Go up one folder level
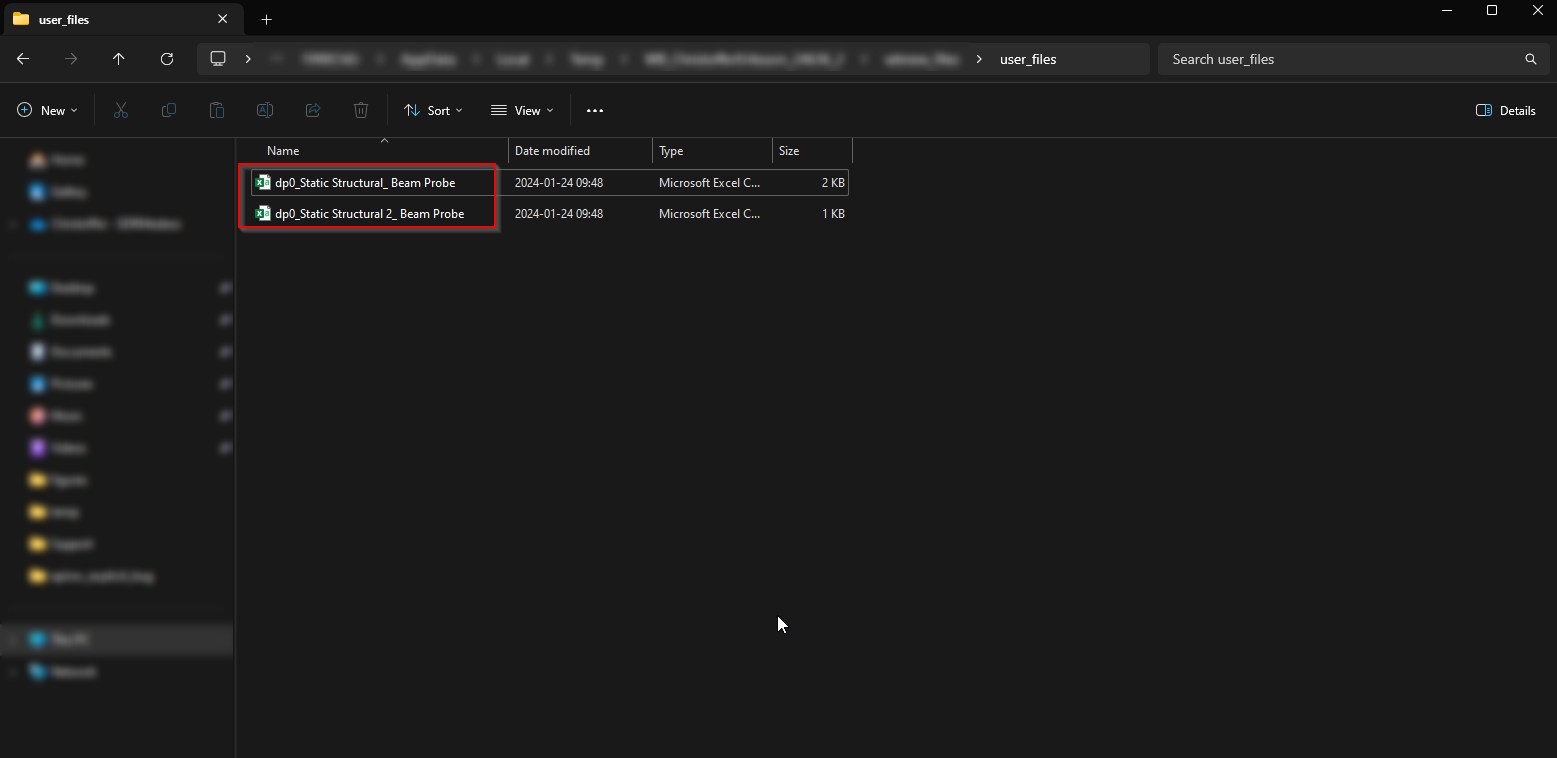 pos(119,59)
